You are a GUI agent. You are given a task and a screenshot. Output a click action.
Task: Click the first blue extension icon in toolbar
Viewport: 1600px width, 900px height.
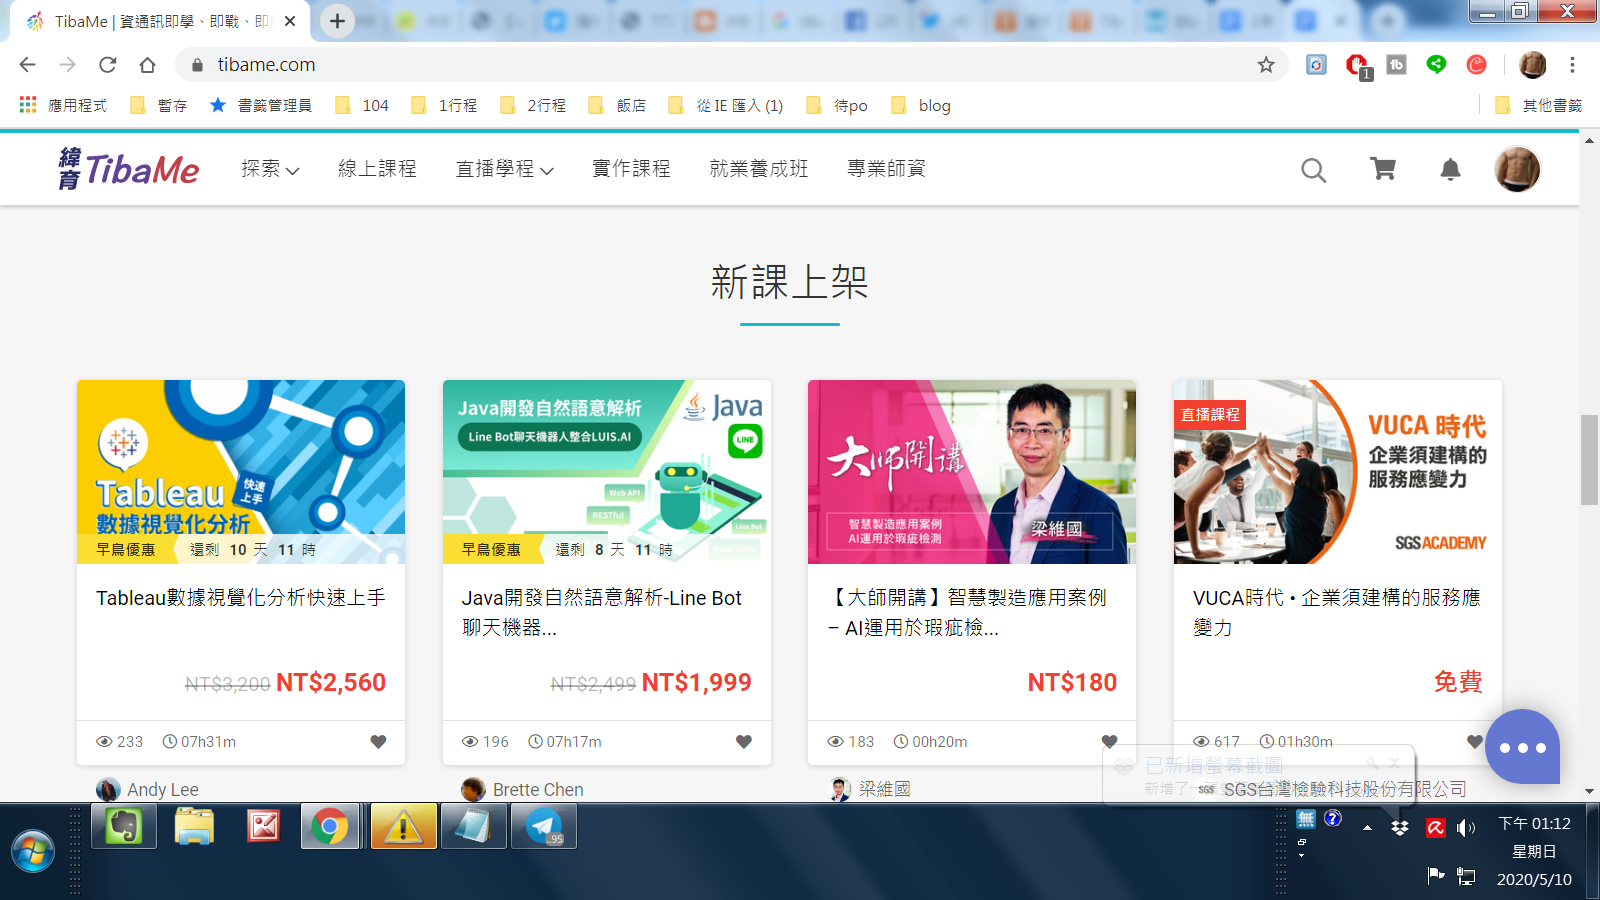(x=1316, y=65)
